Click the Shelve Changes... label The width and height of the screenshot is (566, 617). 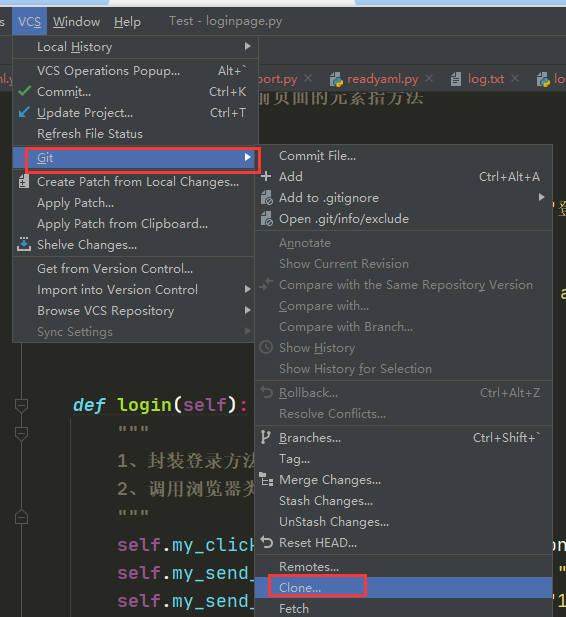click(87, 245)
